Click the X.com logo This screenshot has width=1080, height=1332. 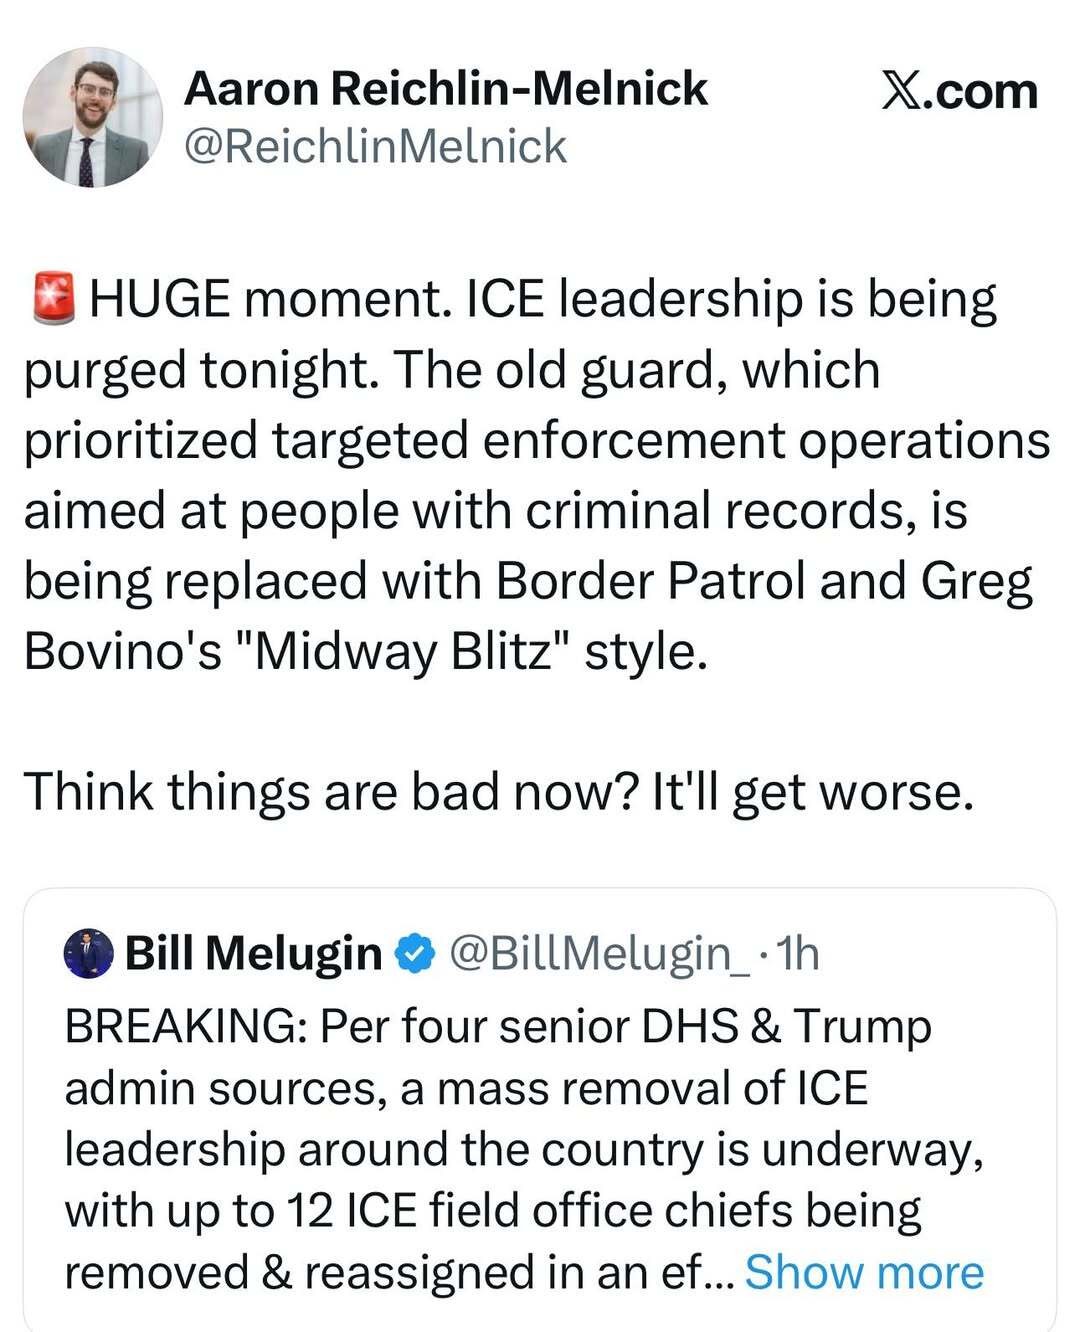(x=959, y=92)
